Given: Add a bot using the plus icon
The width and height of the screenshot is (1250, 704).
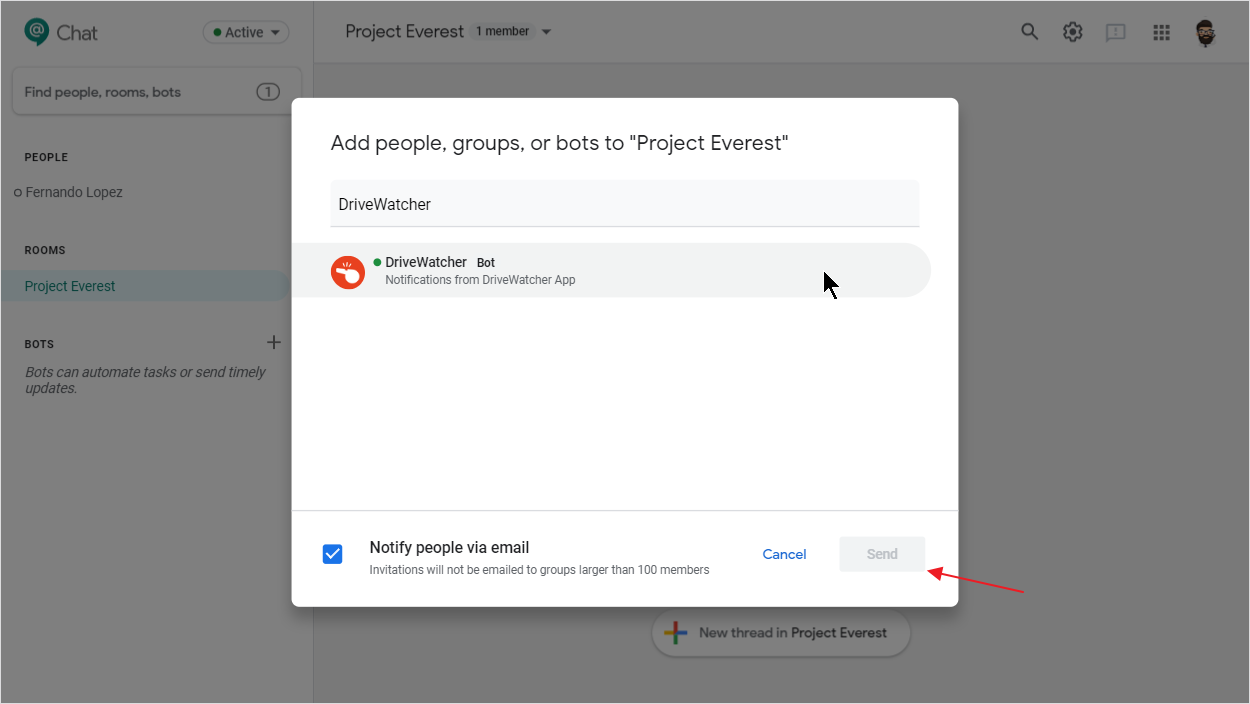Looking at the screenshot, I should point(273,342).
